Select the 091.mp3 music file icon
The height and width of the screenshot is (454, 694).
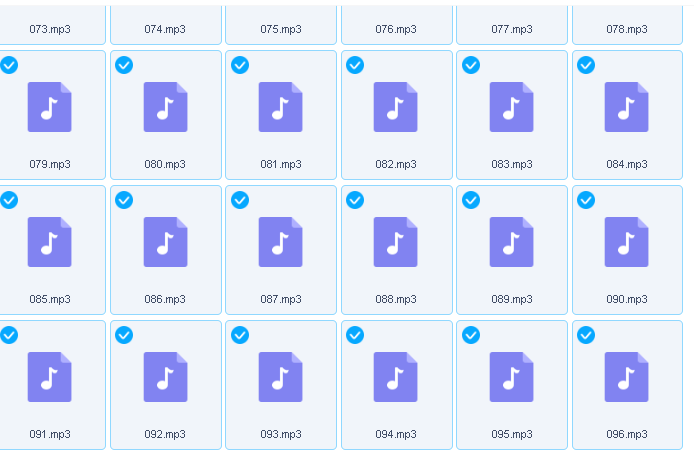(50, 377)
